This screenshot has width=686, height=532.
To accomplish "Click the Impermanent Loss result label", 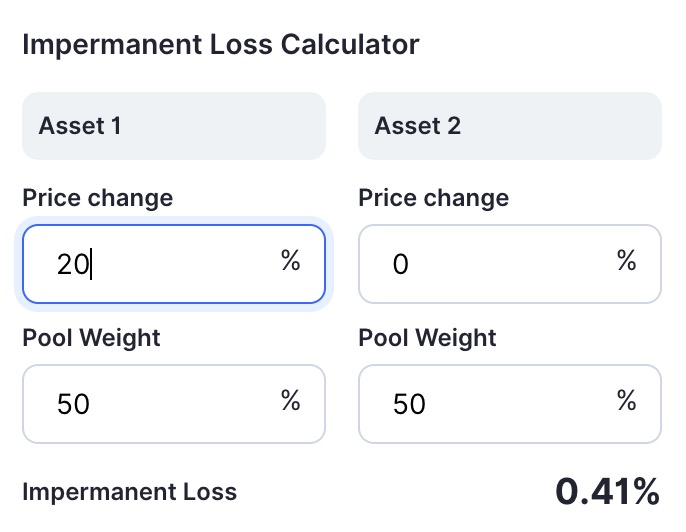I will coord(130,491).
